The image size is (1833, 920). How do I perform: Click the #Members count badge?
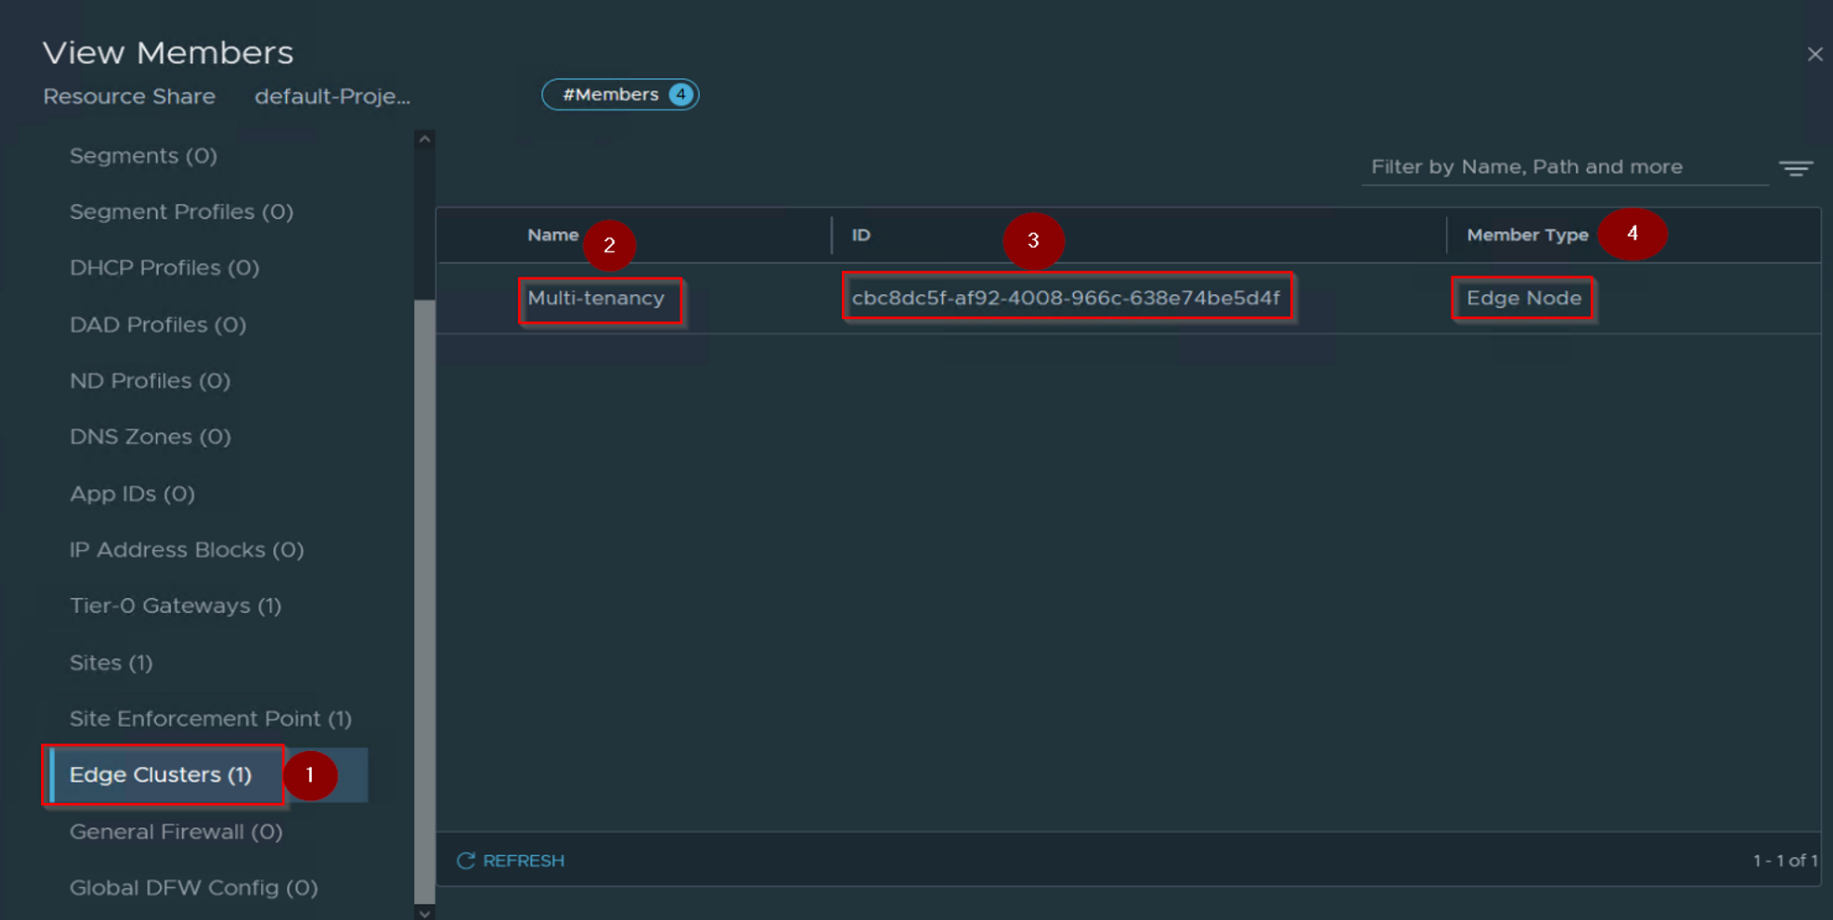620,94
